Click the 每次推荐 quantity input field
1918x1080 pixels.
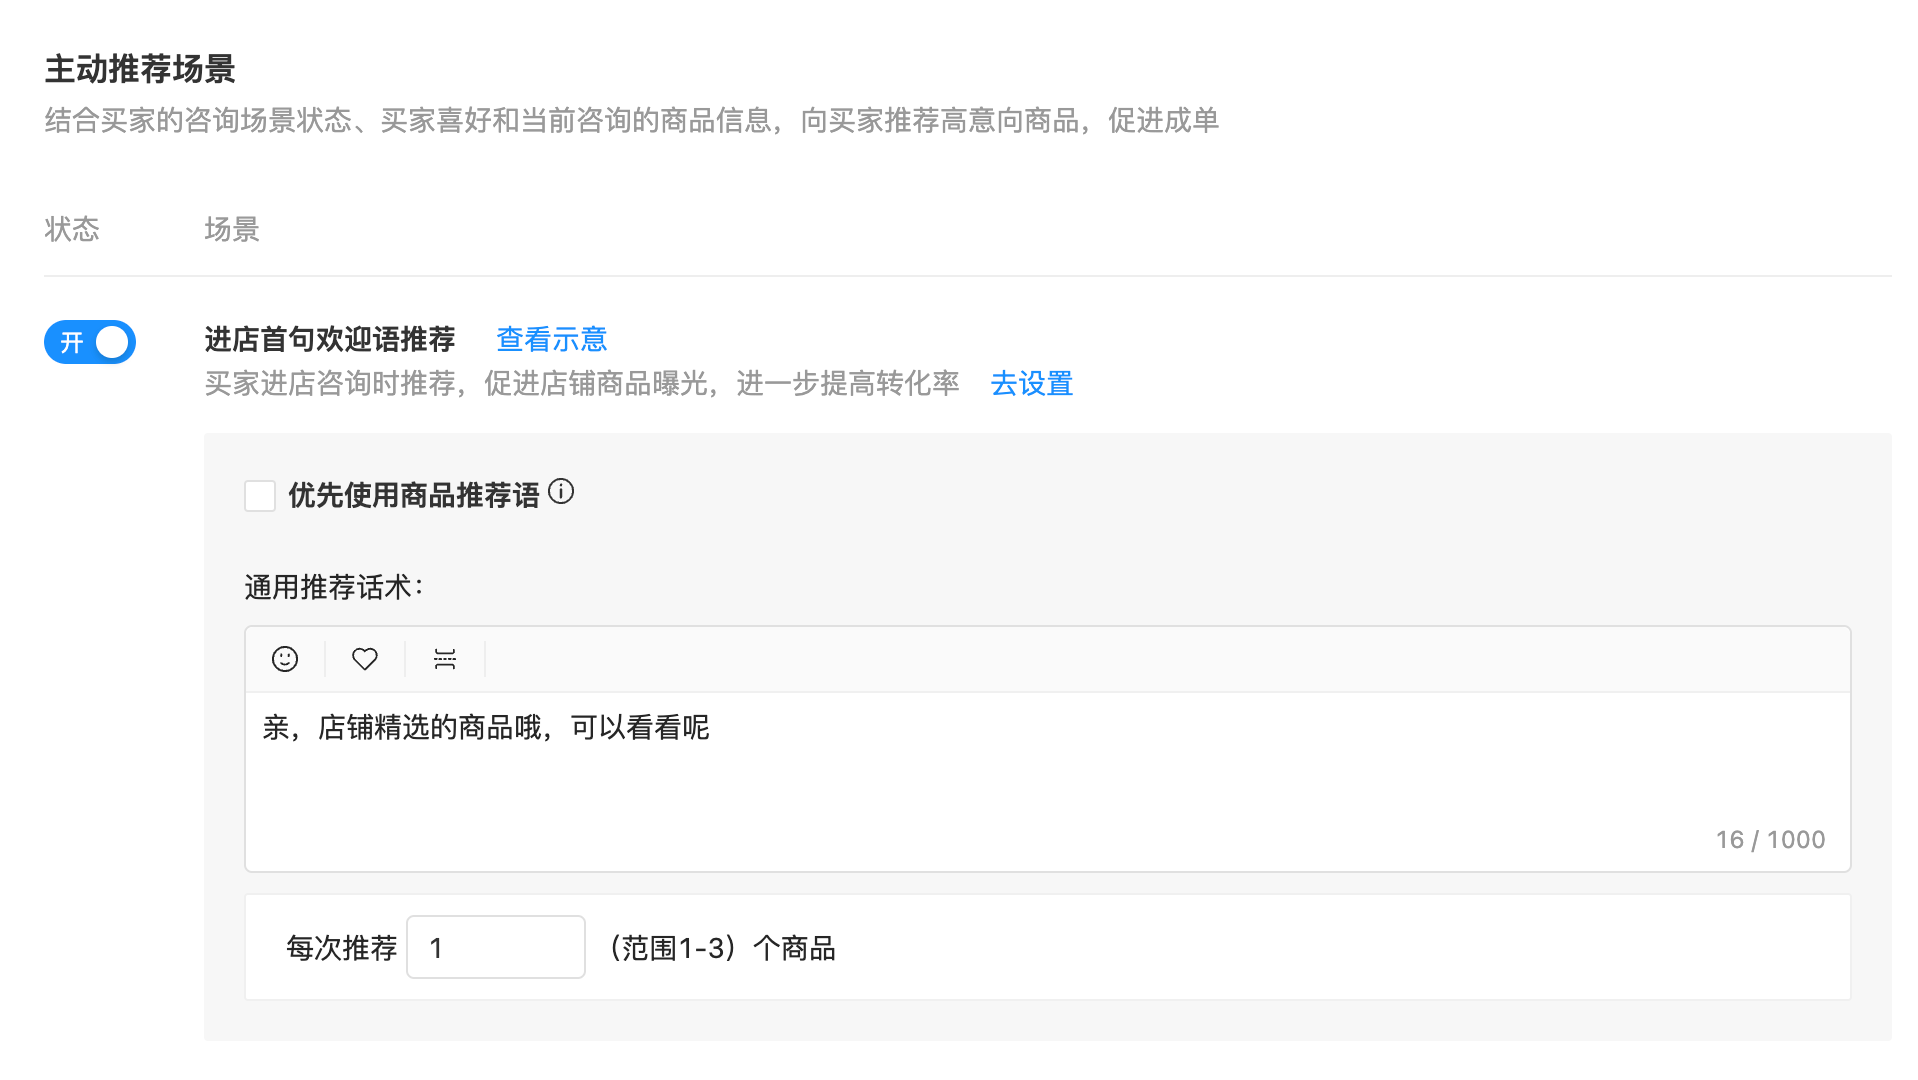(496, 947)
